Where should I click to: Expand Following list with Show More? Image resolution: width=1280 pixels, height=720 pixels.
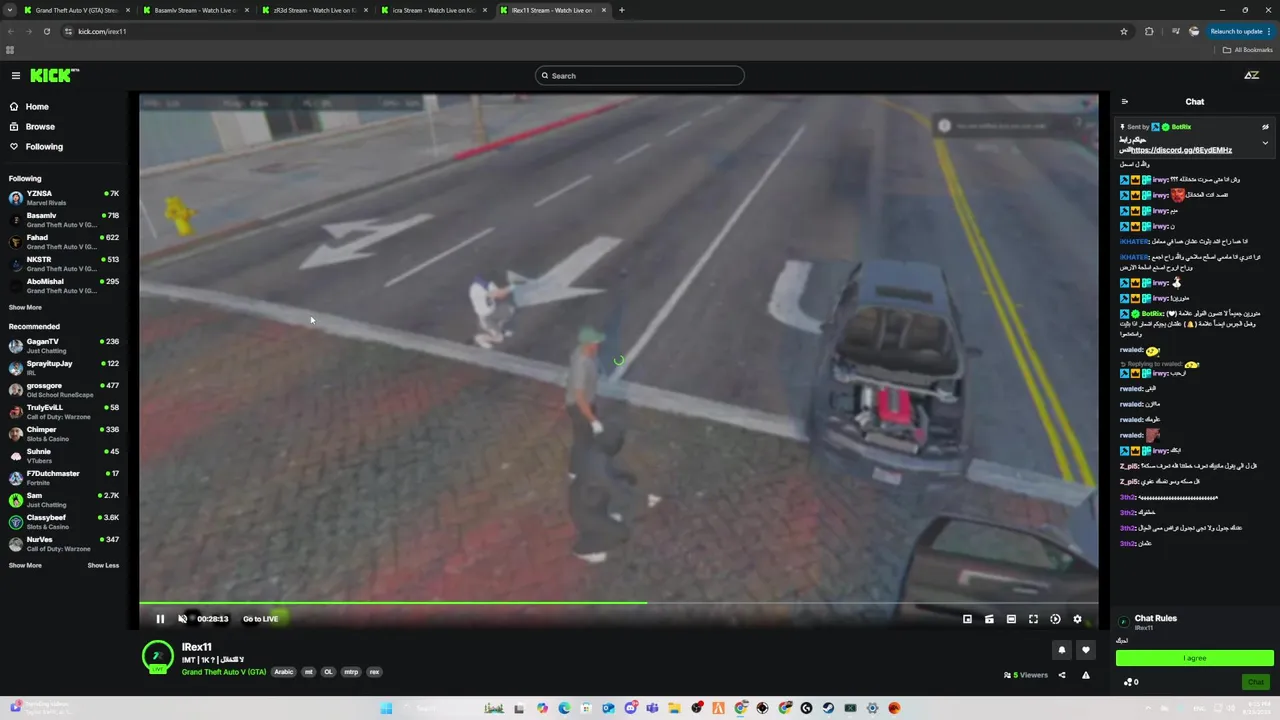click(25, 308)
